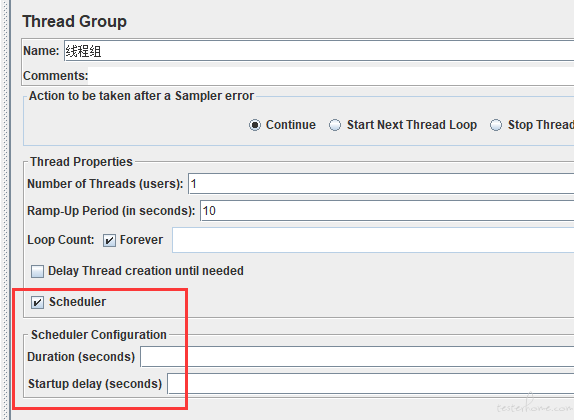Click the Loop Count value field
This screenshot has width=574, height=420.
373,240
